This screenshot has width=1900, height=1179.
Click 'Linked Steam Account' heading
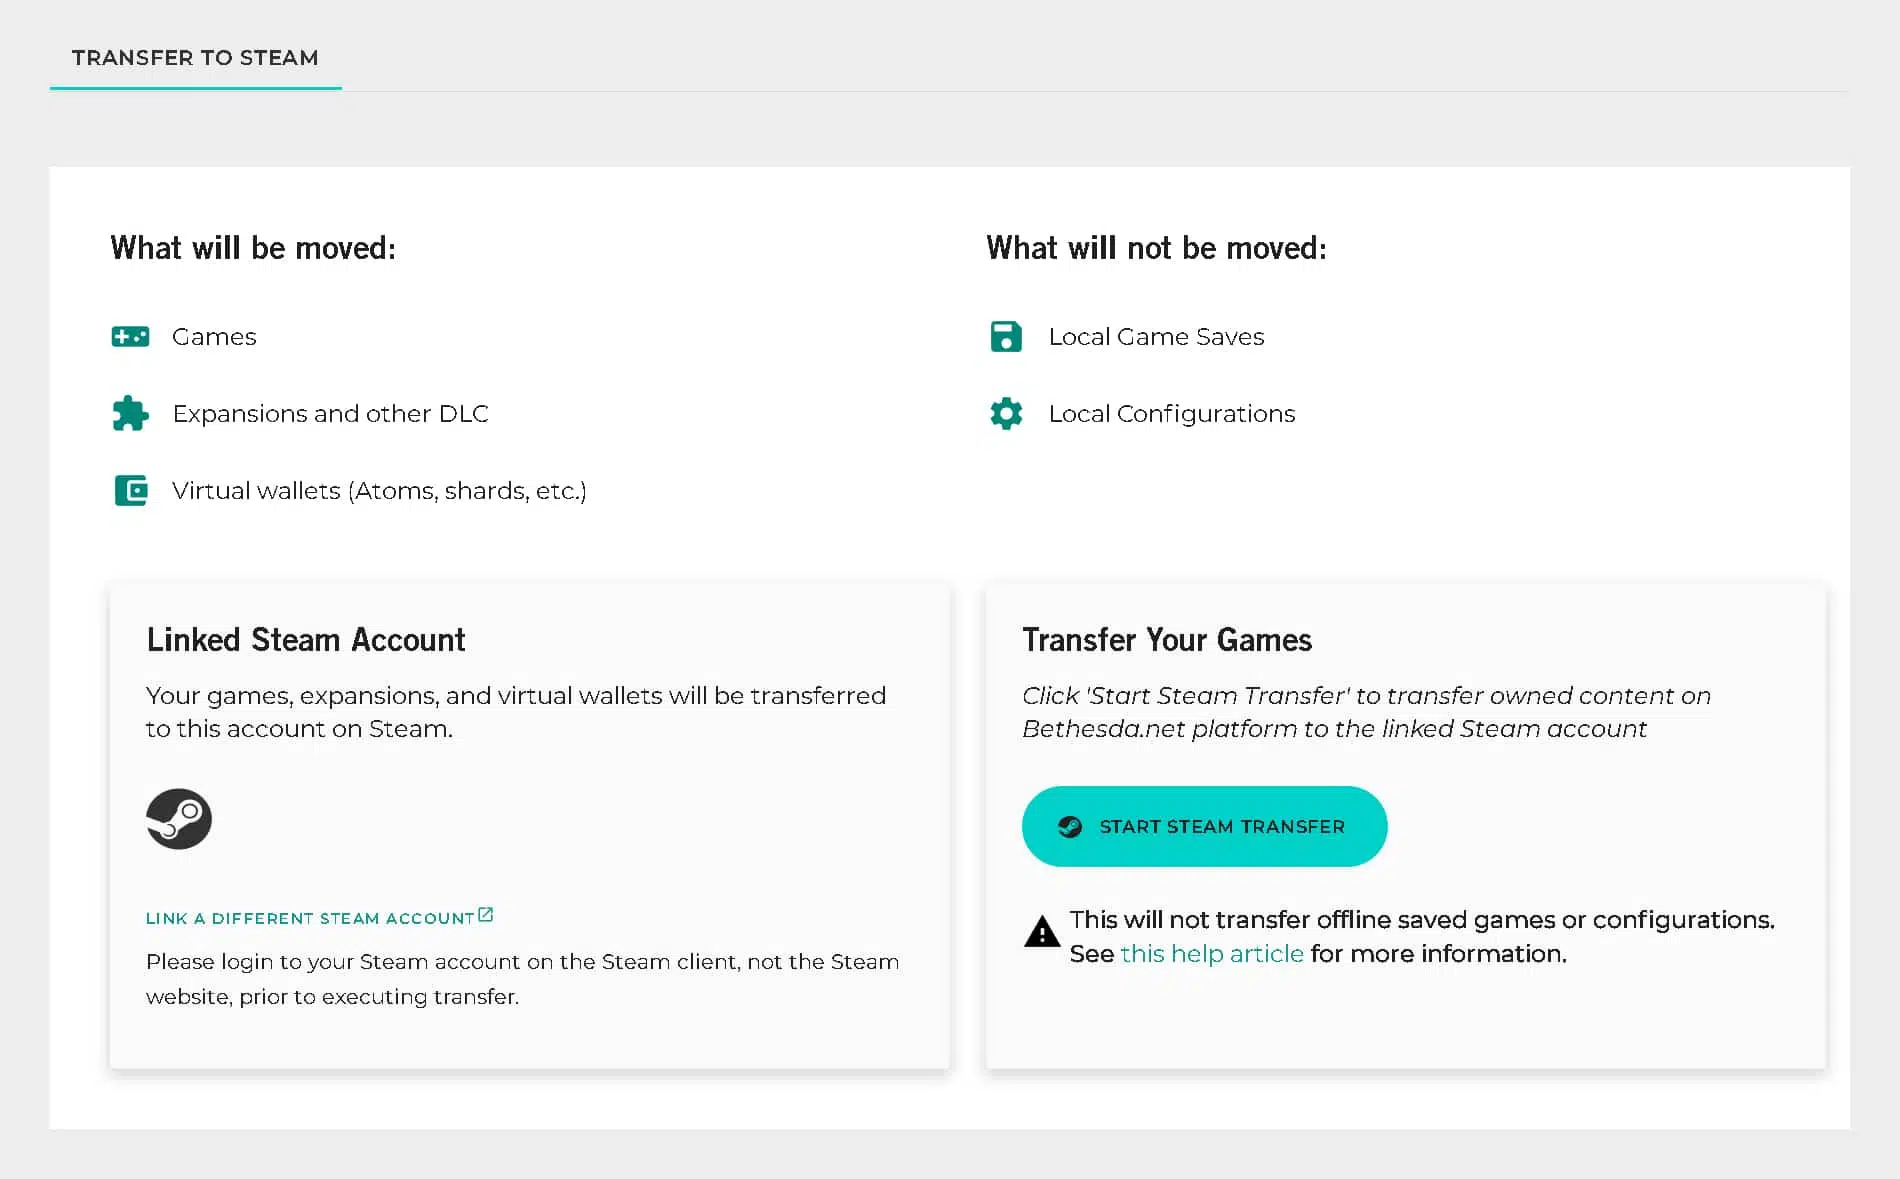click(306, 640)
